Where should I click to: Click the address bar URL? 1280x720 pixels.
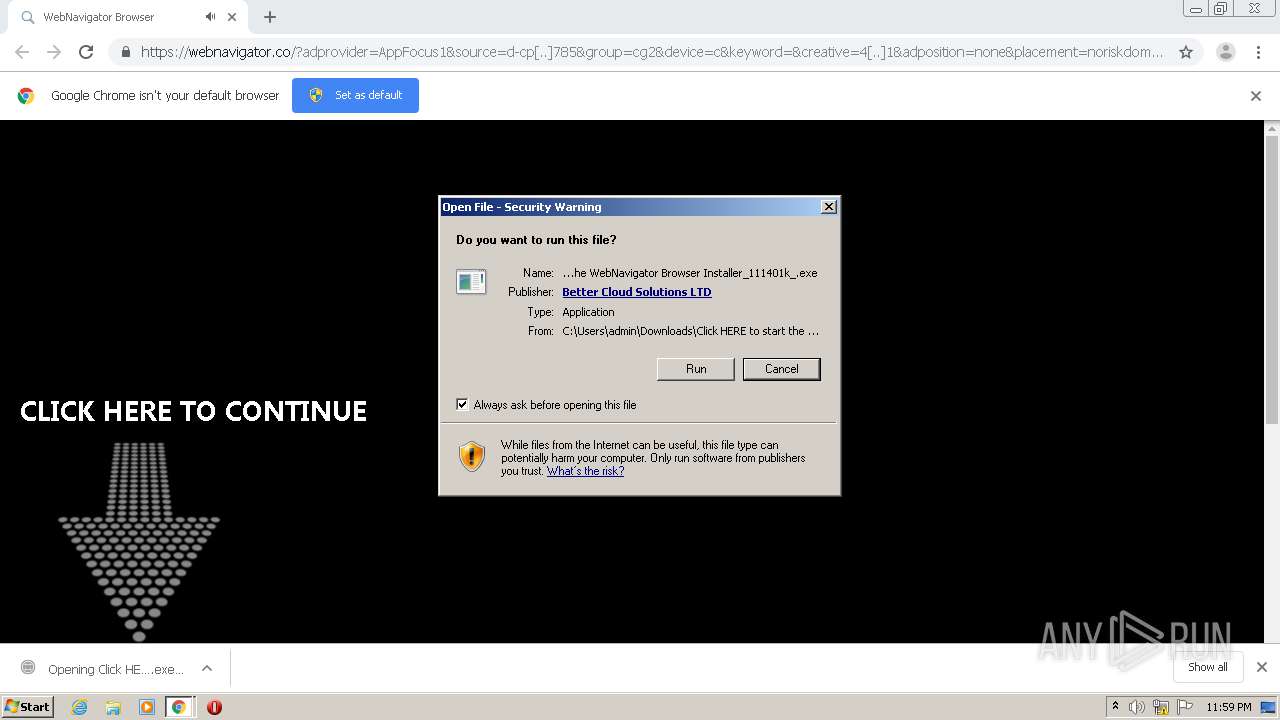(x=652, y=52)
